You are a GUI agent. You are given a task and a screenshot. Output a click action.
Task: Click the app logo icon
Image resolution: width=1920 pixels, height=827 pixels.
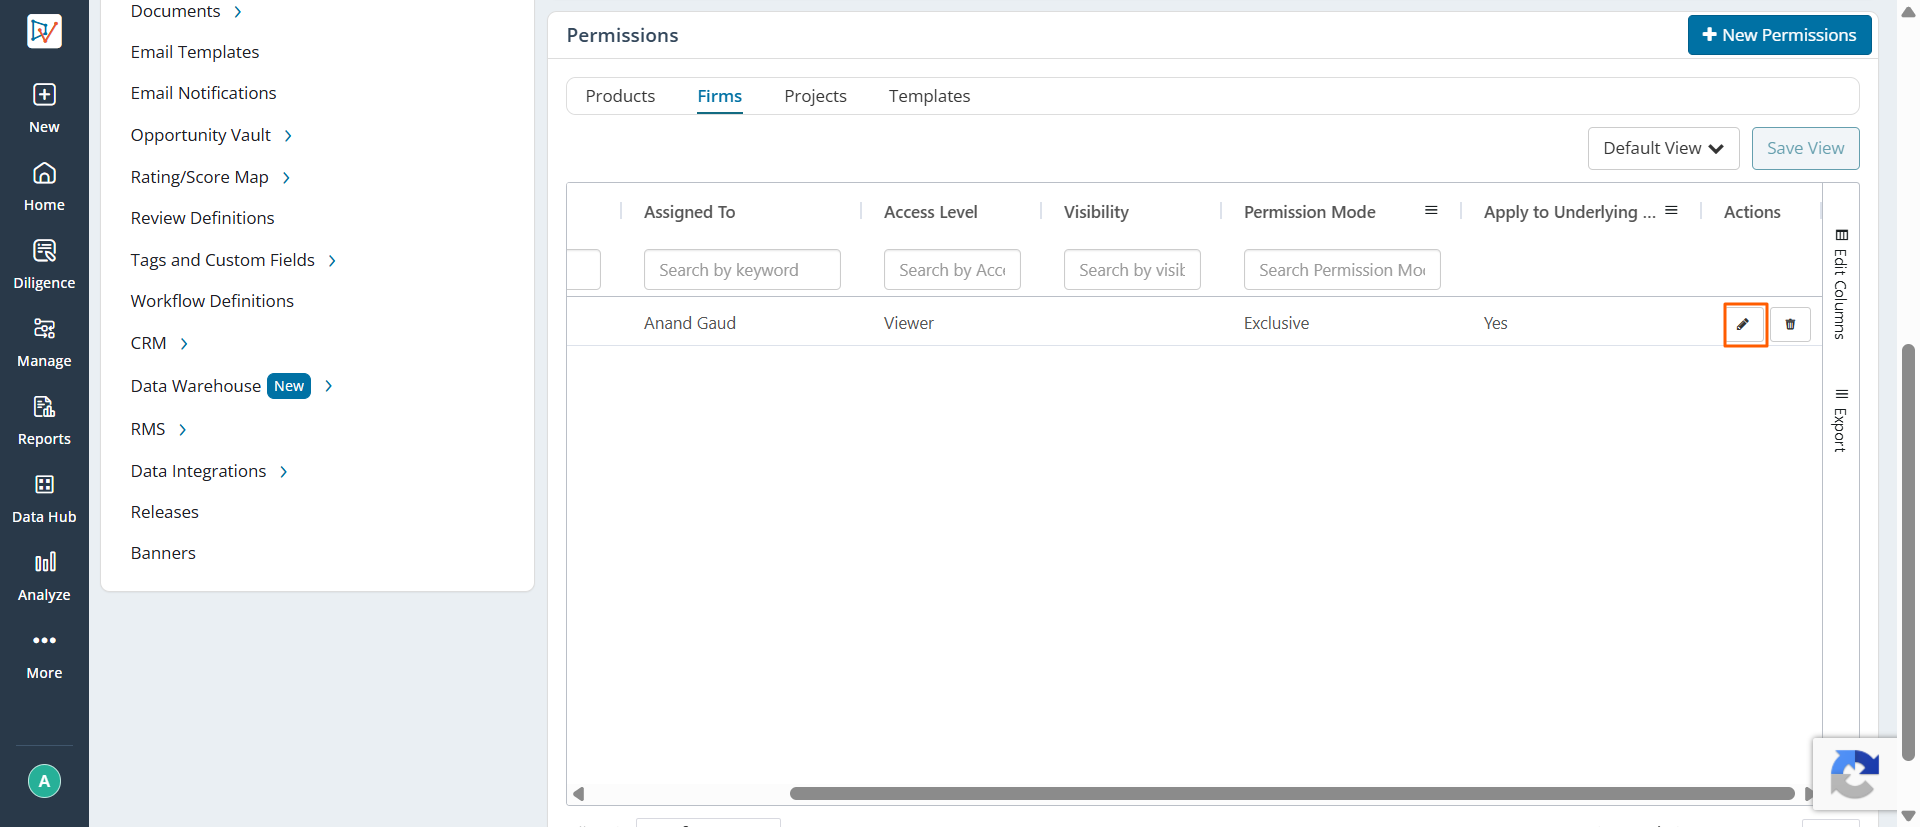pyautogui.click(x=44, y=31)
